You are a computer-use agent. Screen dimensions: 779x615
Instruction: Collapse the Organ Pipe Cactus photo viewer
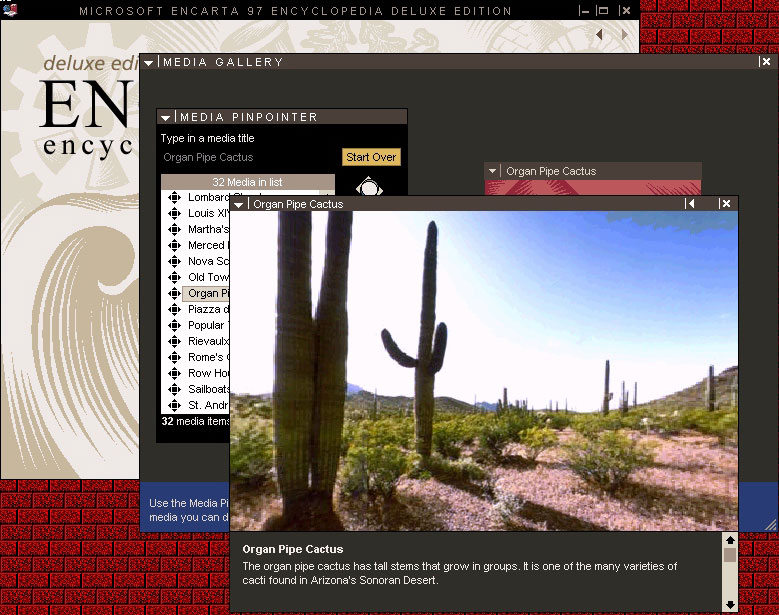[x=690, y=204]
